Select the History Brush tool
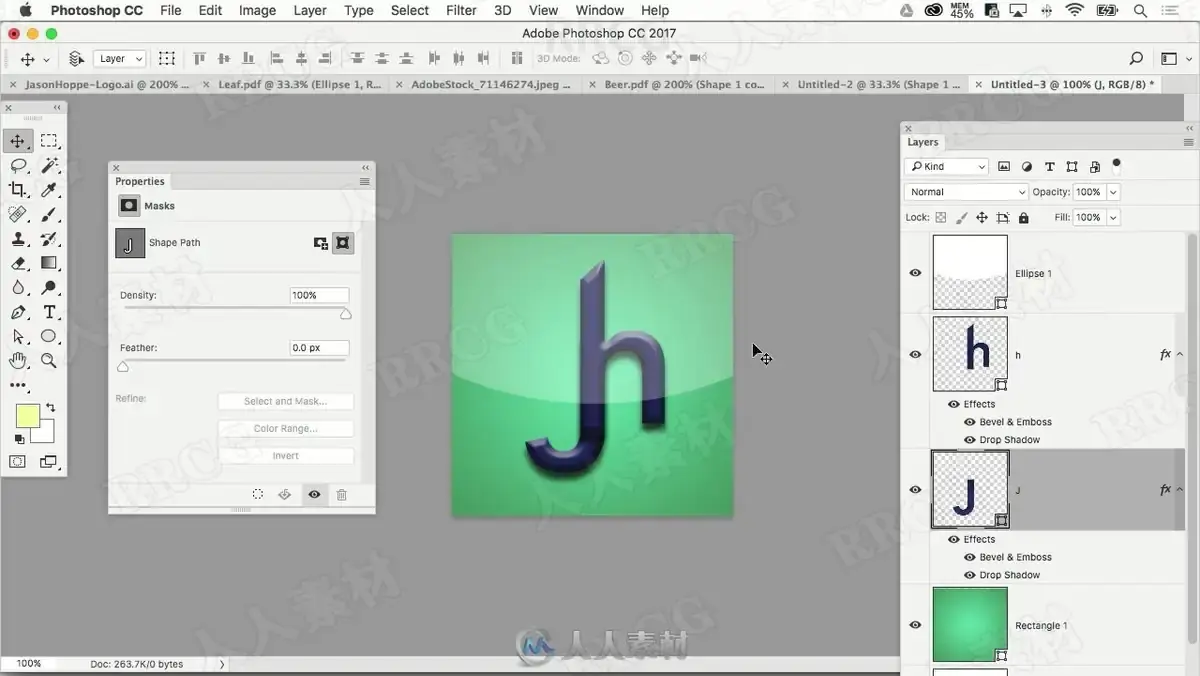1200x676 pixels. click(x=49, y=239)
